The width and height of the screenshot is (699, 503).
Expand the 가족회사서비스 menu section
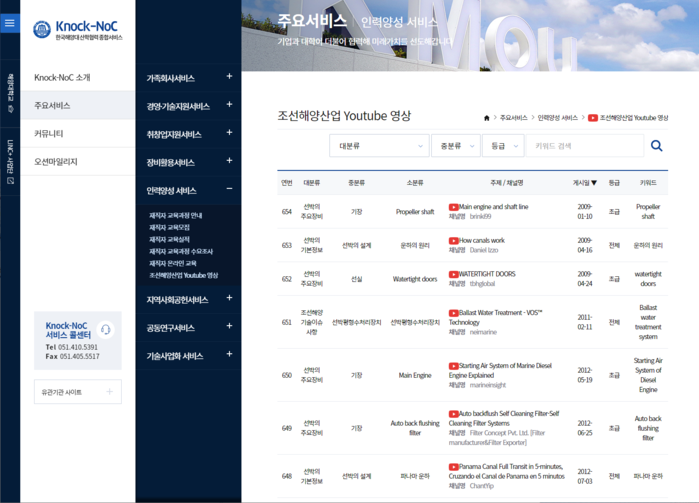coord(229,77)
